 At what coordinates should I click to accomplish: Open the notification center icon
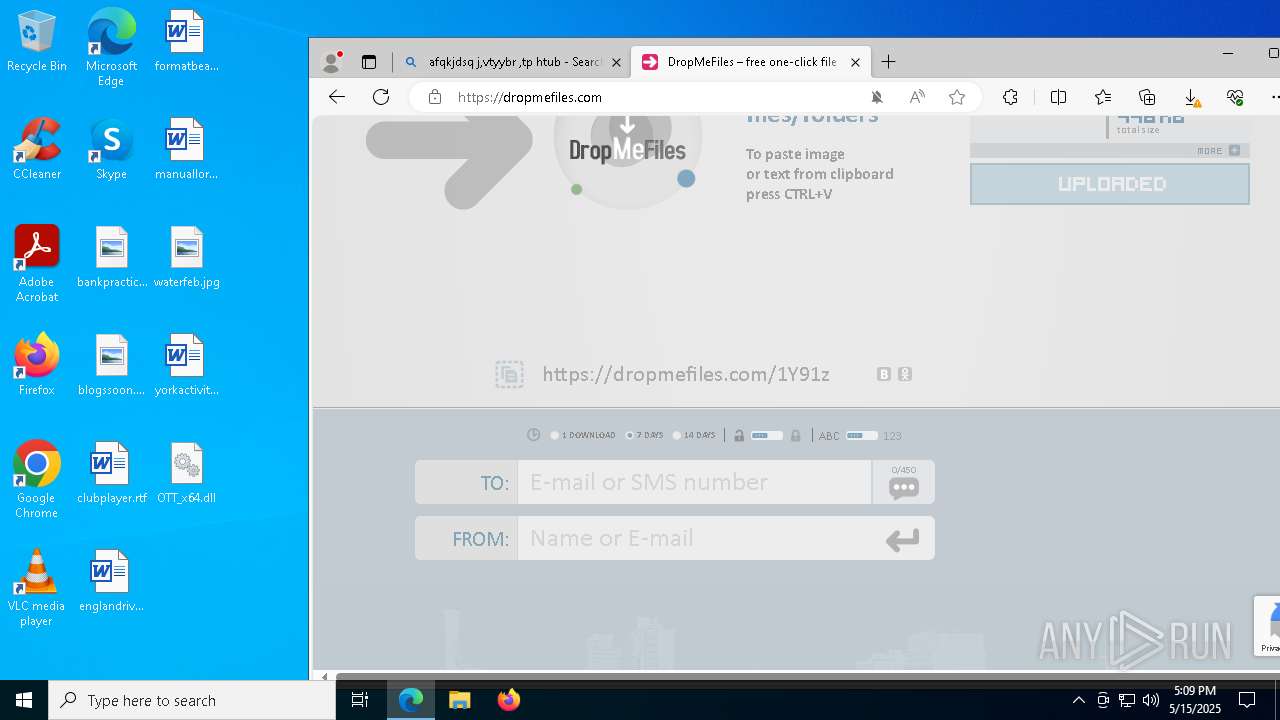coord(1247,700)
